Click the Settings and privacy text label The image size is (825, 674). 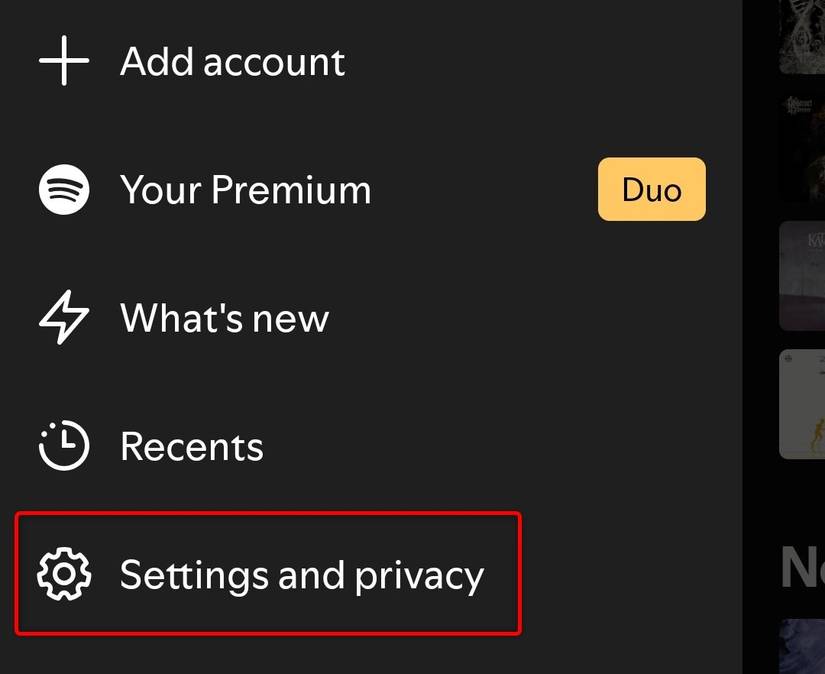click(302, 575)
